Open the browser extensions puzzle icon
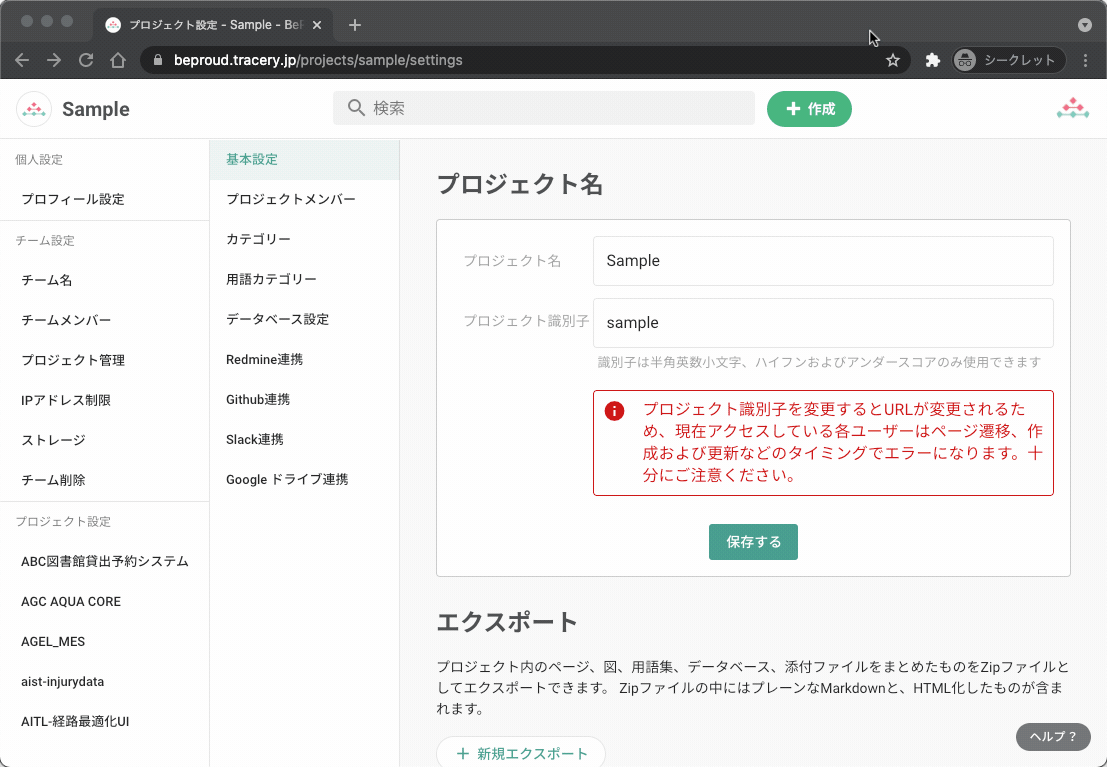Viewport: 1107px width, 767px height. tap(932, 60)
